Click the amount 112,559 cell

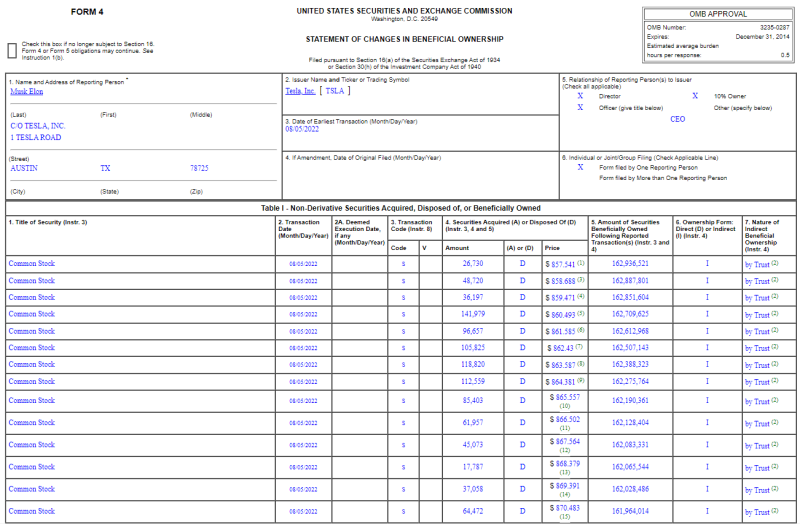(472, 381)
